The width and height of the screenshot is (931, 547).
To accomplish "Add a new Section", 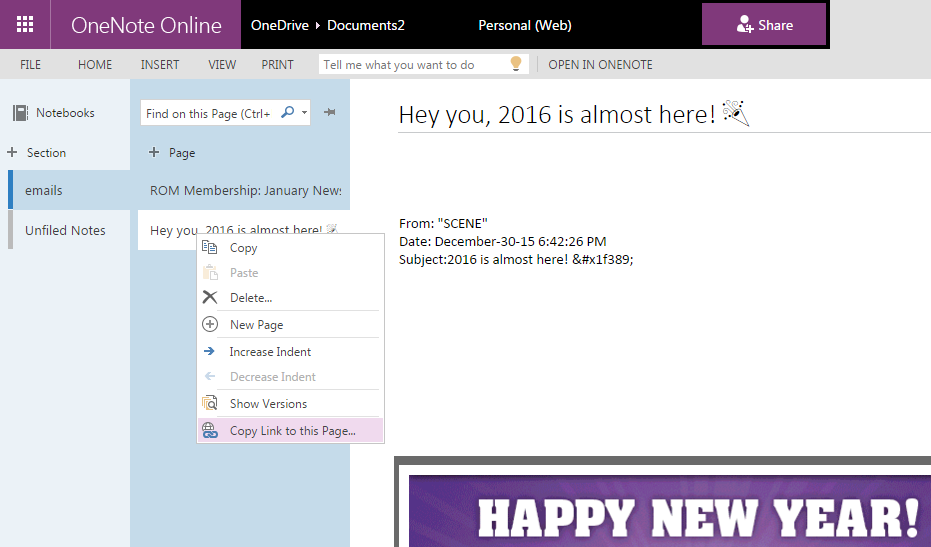I will click(37, 153).
